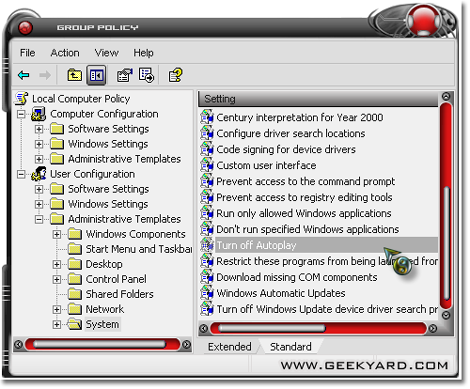This screenshot has width=470, height=389.
Task: Open the Properties toolbar icon
Action: pos(124,75)
